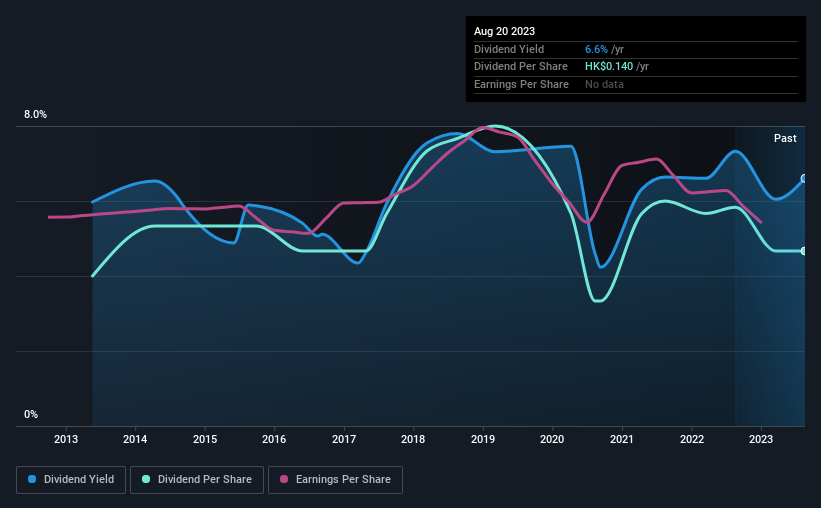Click the 2015 x-axis label
The image size is (821, 508).
(205, 439)
